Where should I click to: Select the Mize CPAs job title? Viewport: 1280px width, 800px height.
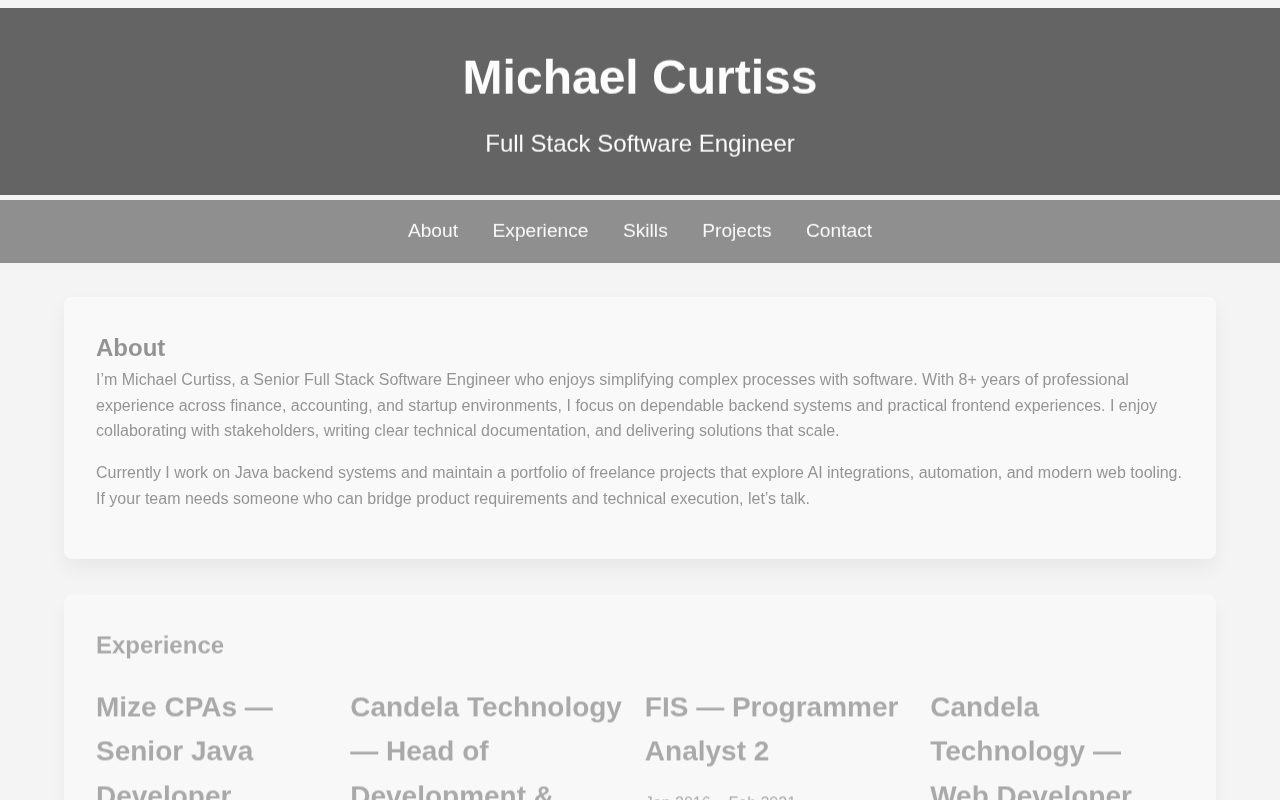(184, 729)
